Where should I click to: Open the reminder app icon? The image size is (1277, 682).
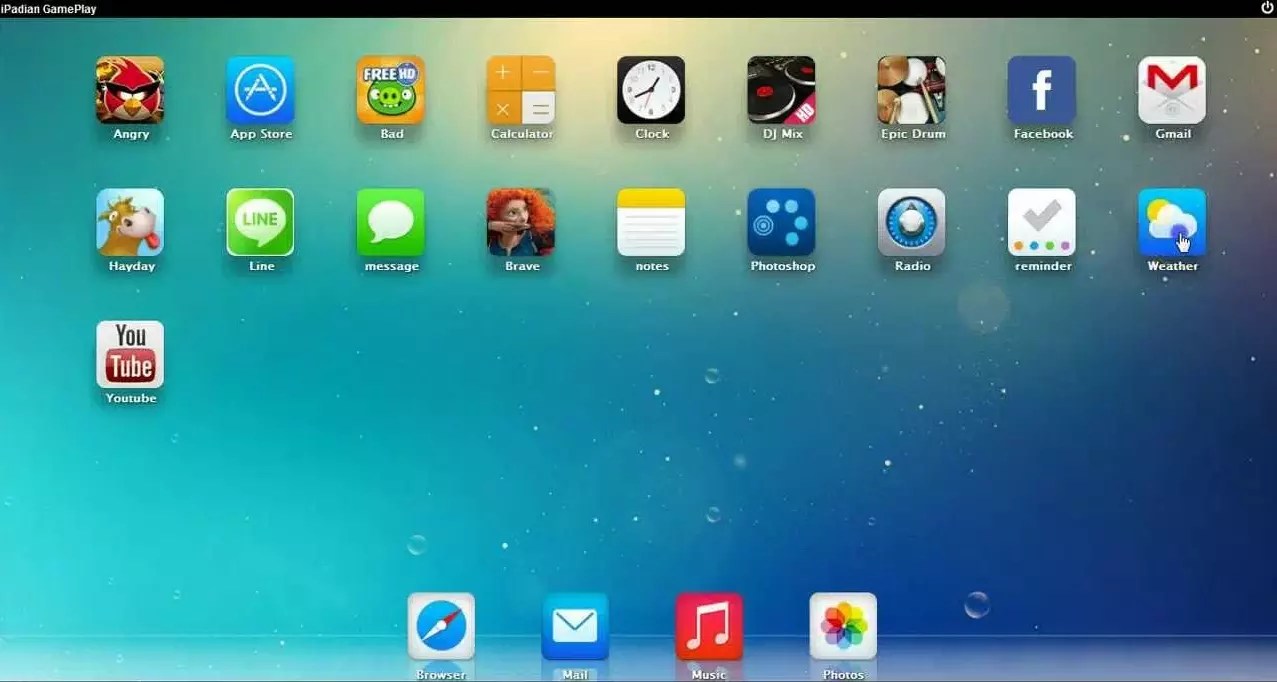(x=1042, y=222)
